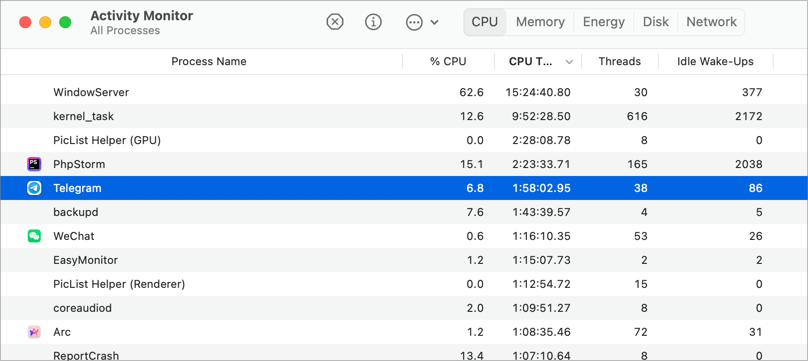Open the Disk tab
Screen dimensions: 808x361
point(655,22)
